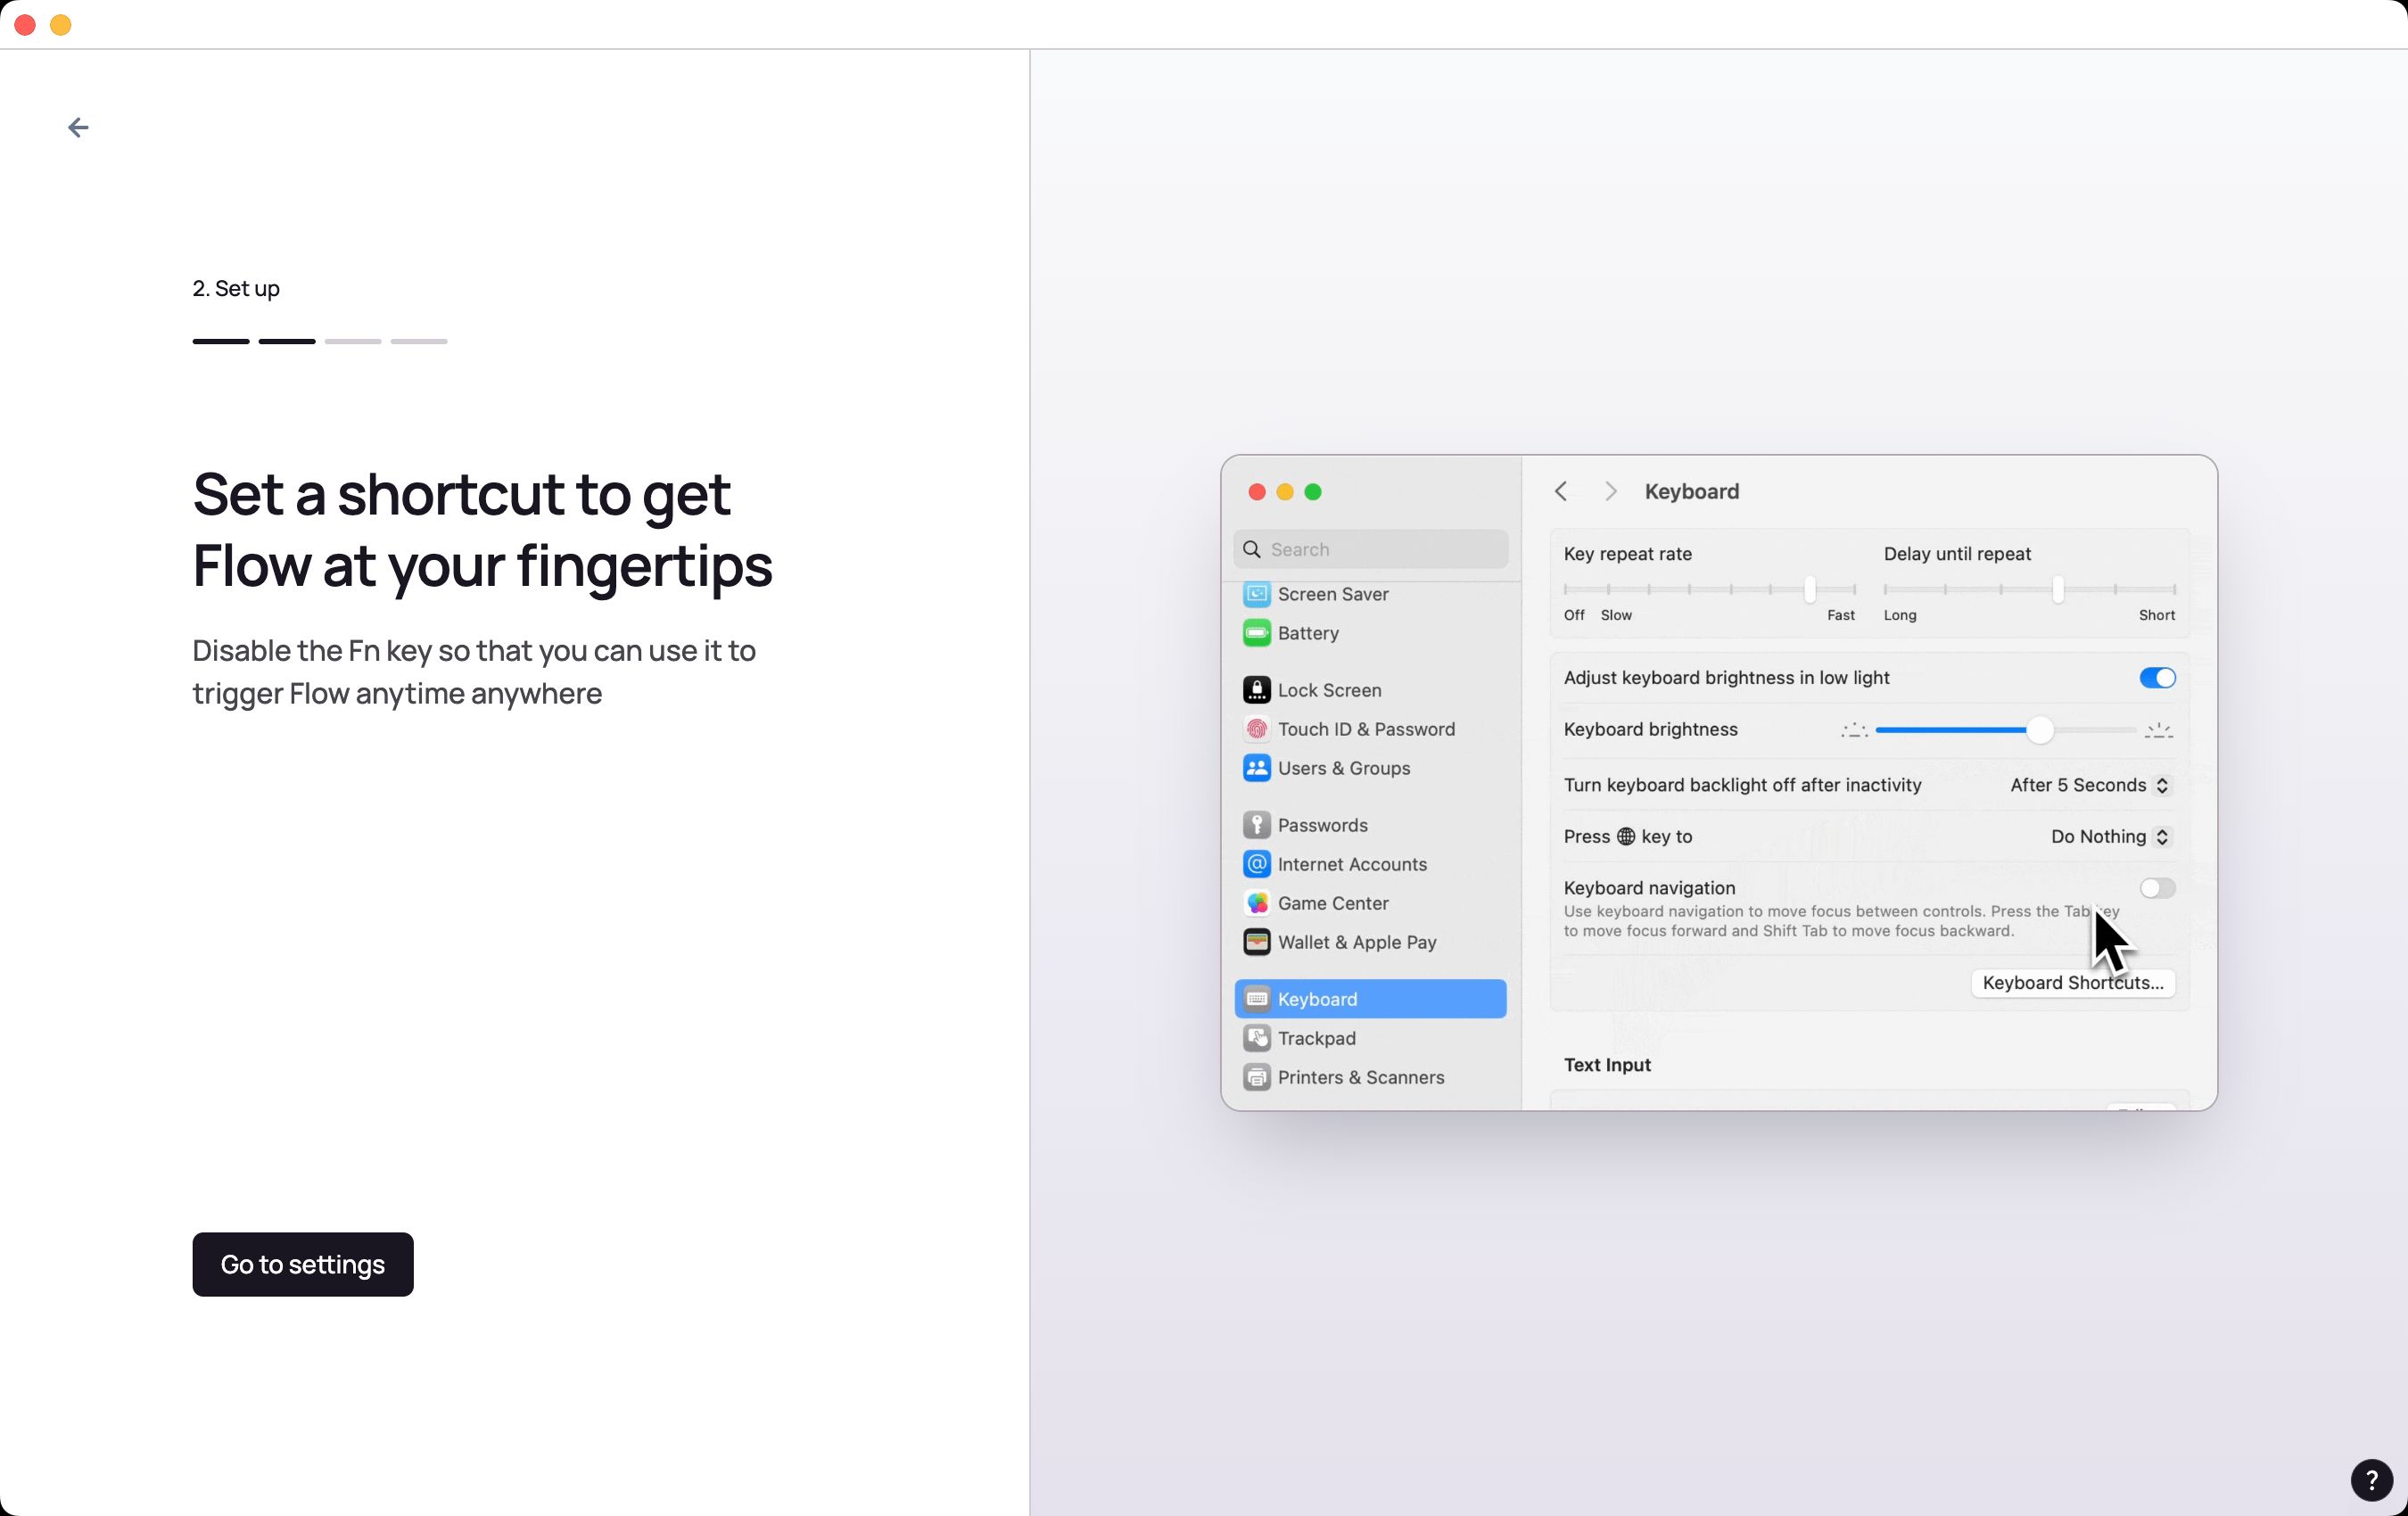
Task: Click Go to settings button
Action: pyautogui.click(x=302, y=1265)
